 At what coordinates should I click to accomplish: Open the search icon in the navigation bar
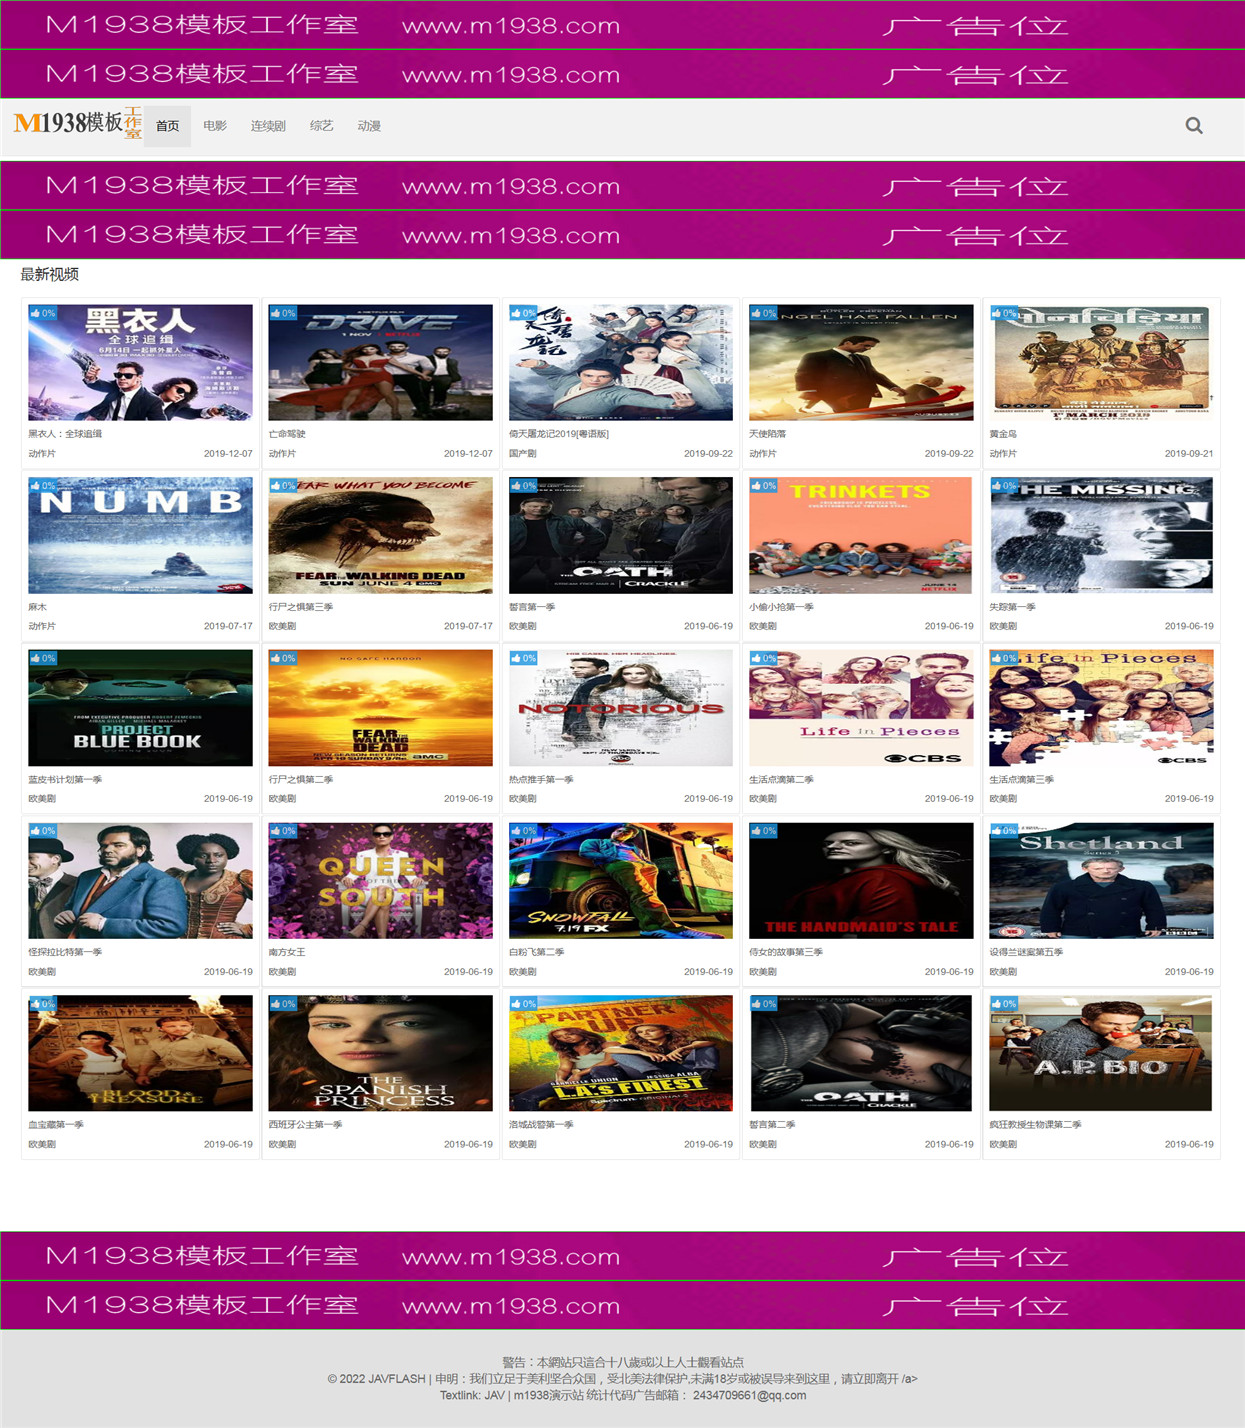[1194, 126]
